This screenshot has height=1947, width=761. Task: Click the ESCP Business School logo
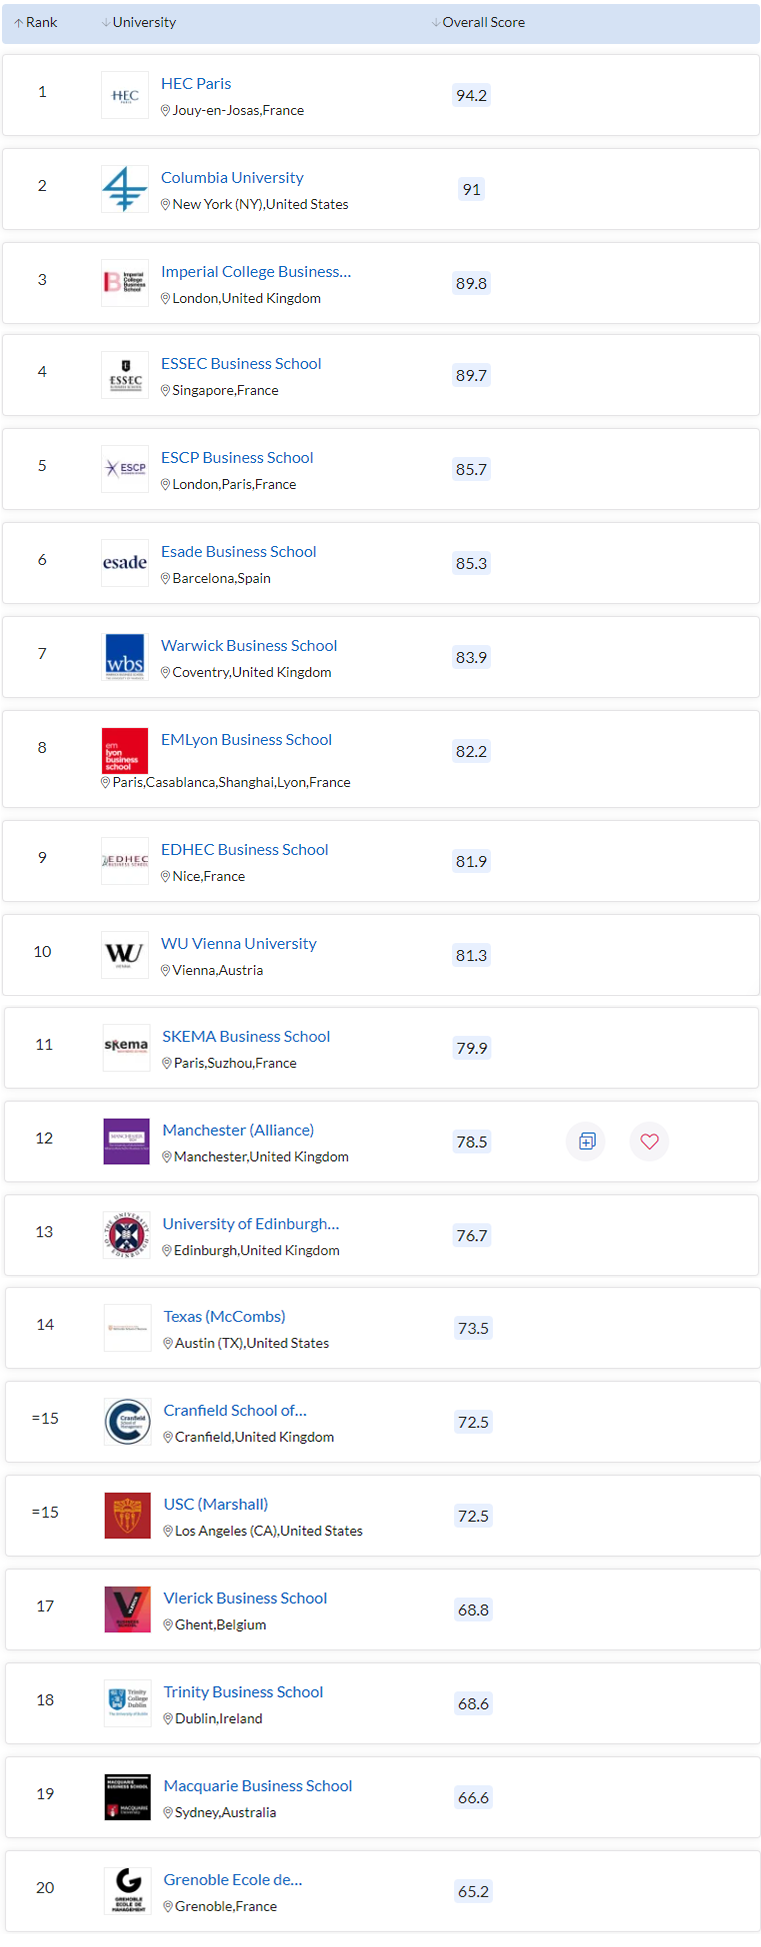point(125,469)
